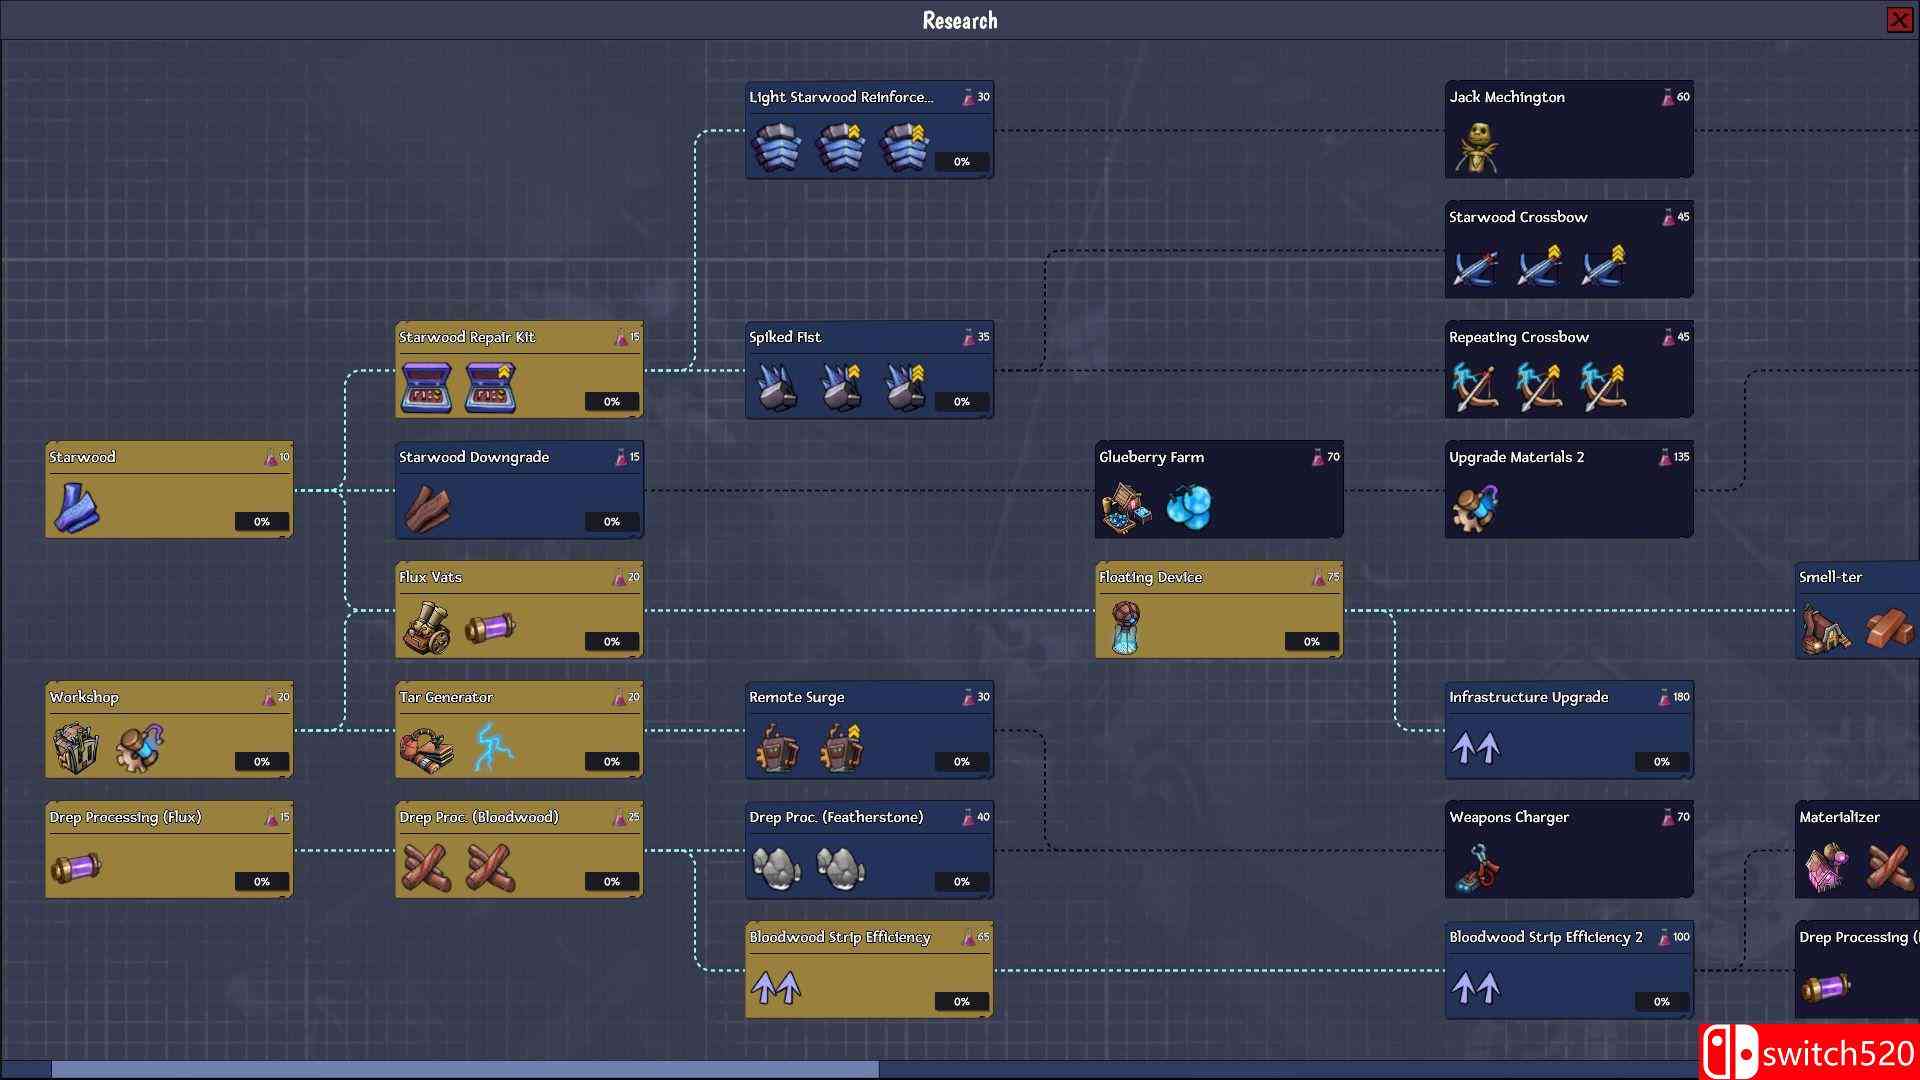Click the Jack Mechington spider icon

[1476, 147]
